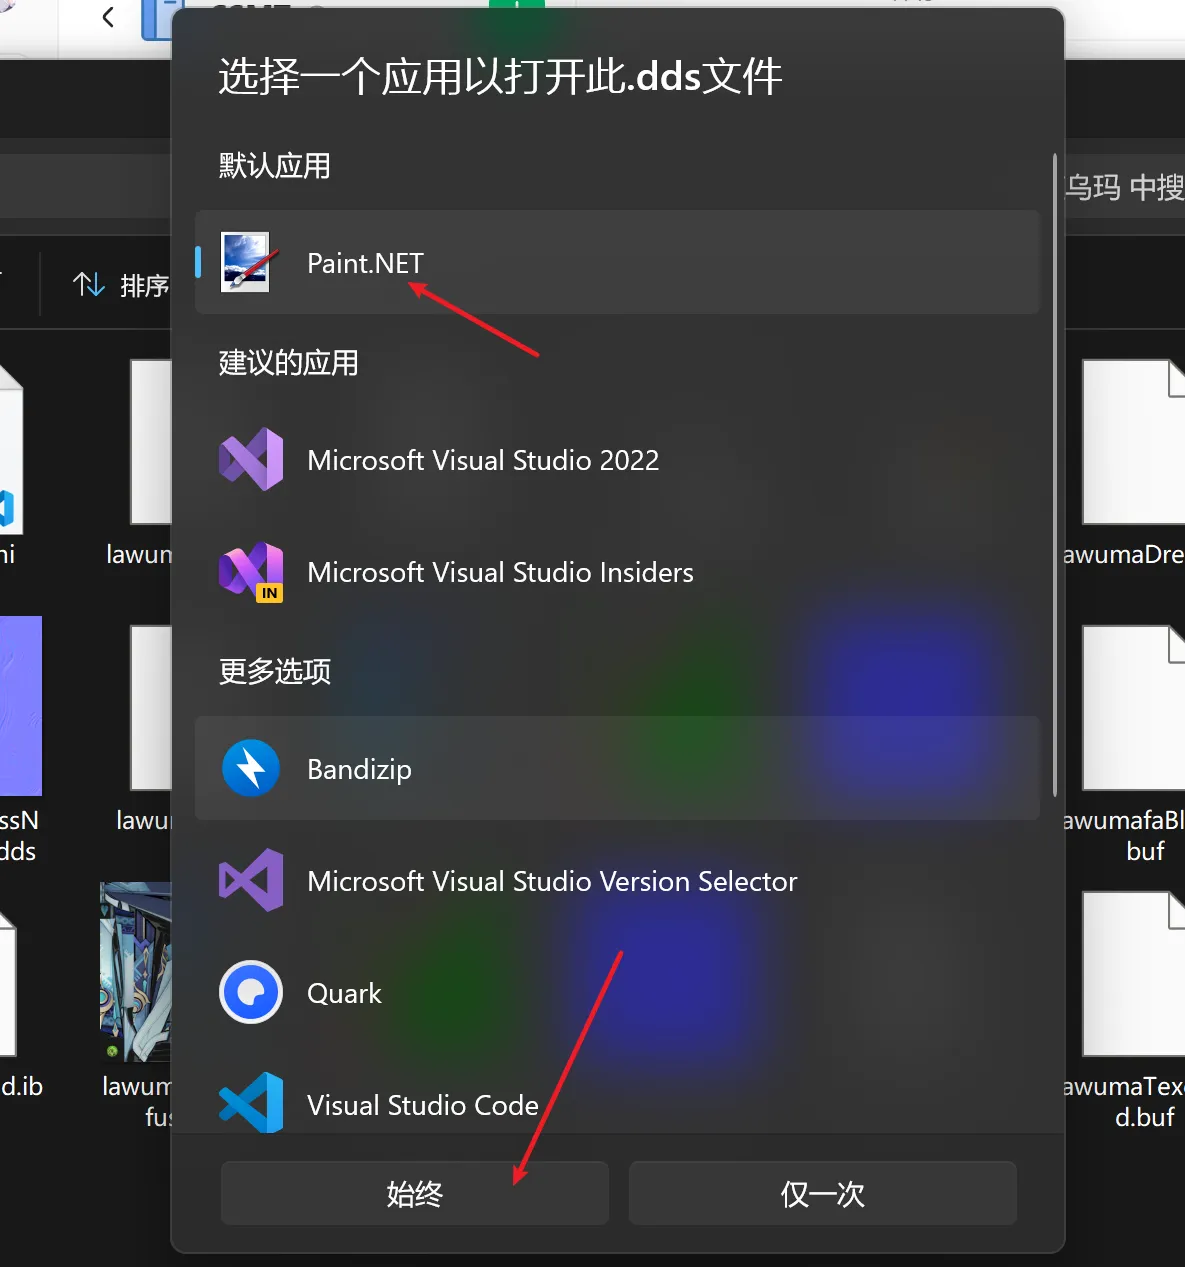Click the Visual Studio Code icon
The width and height of the screenshot is (1185, 1267).
(x=250, y=1102)
